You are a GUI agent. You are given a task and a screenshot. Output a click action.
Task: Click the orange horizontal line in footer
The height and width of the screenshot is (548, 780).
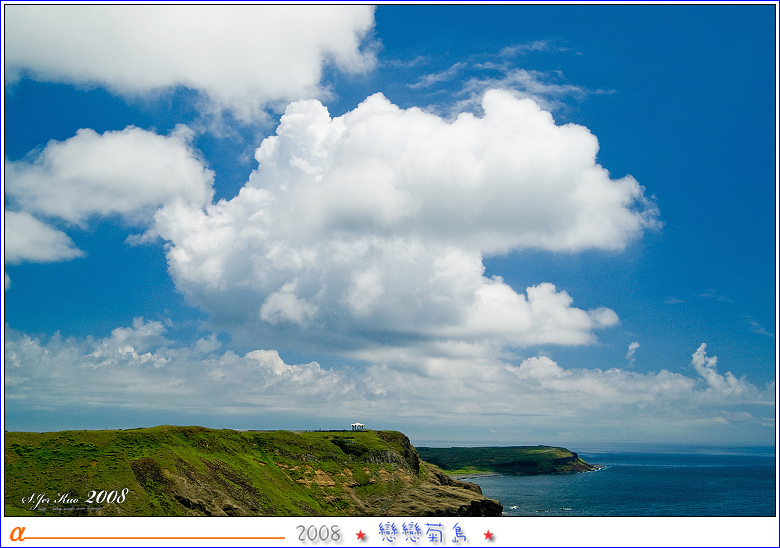(x=155, y=538)
